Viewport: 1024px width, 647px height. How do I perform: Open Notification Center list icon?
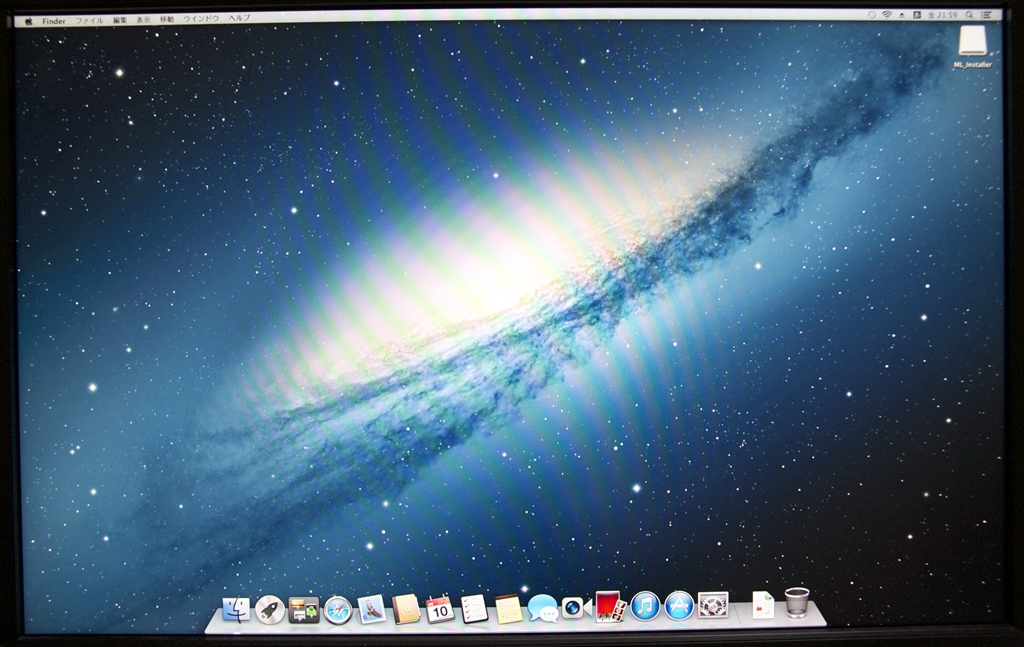pyautogui.click(x=986, y=15)
